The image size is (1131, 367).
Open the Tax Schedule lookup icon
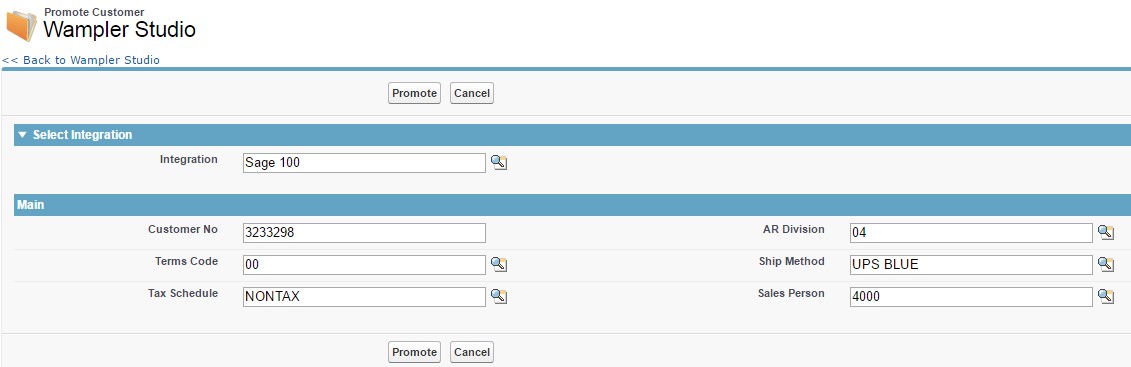[499, 296]
